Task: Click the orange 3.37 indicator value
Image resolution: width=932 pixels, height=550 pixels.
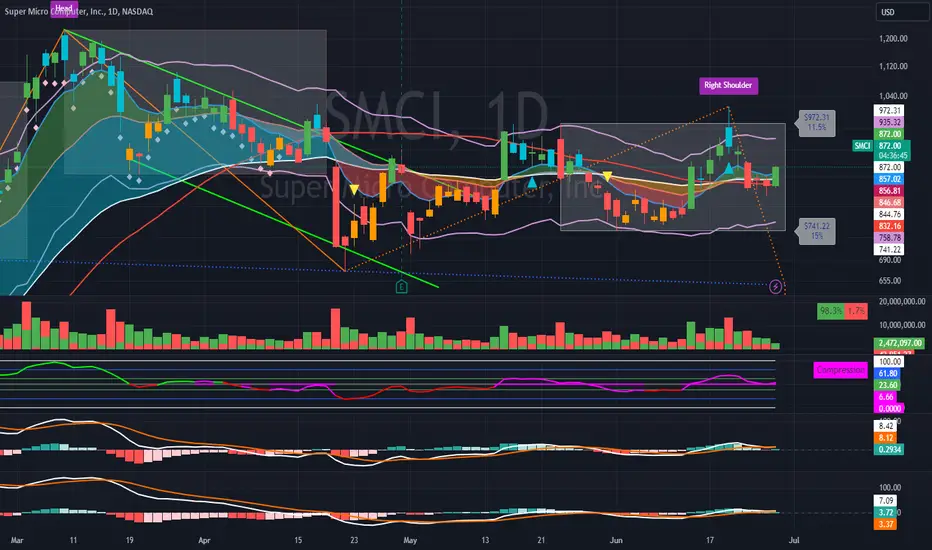Action: click(886, 524)
